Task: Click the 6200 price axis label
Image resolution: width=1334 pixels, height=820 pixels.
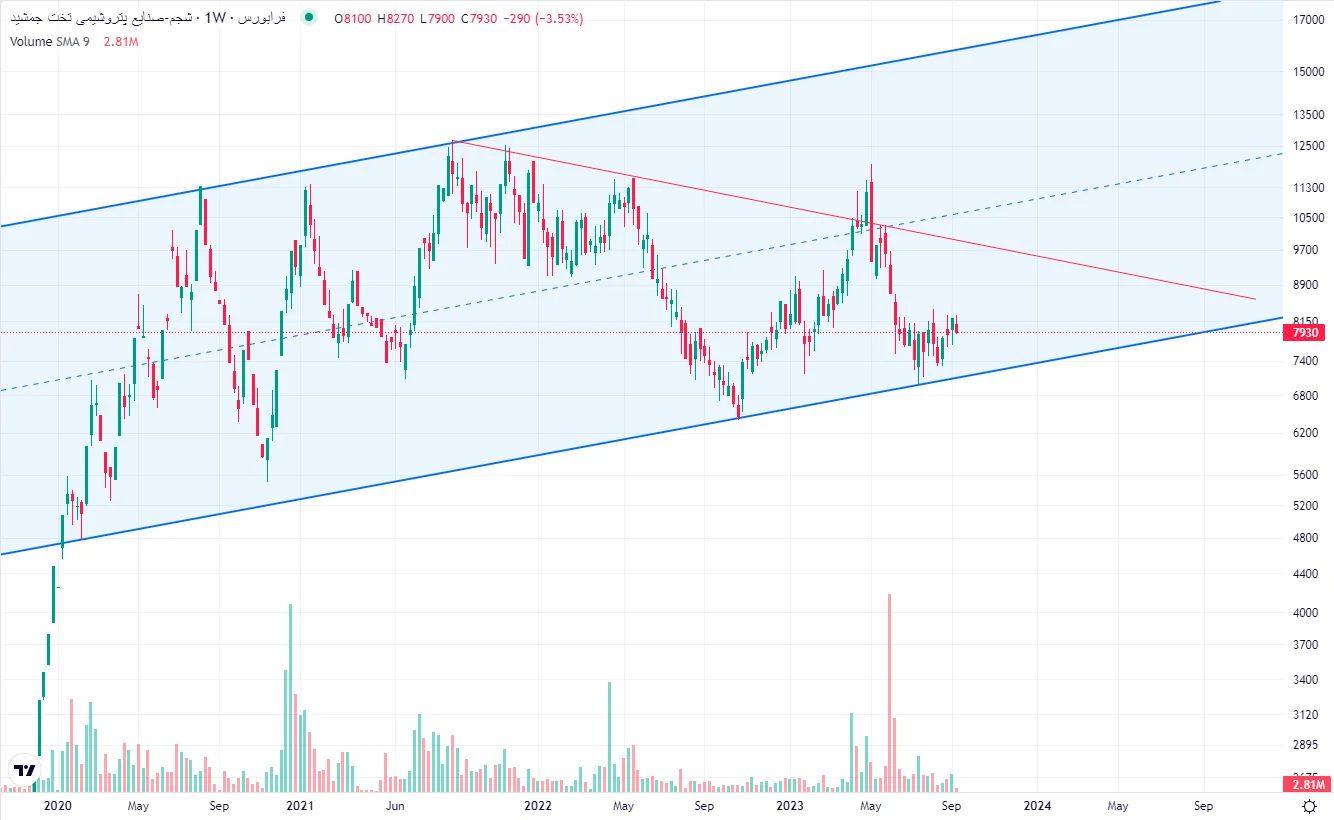Action: [x=1308, y=433]
